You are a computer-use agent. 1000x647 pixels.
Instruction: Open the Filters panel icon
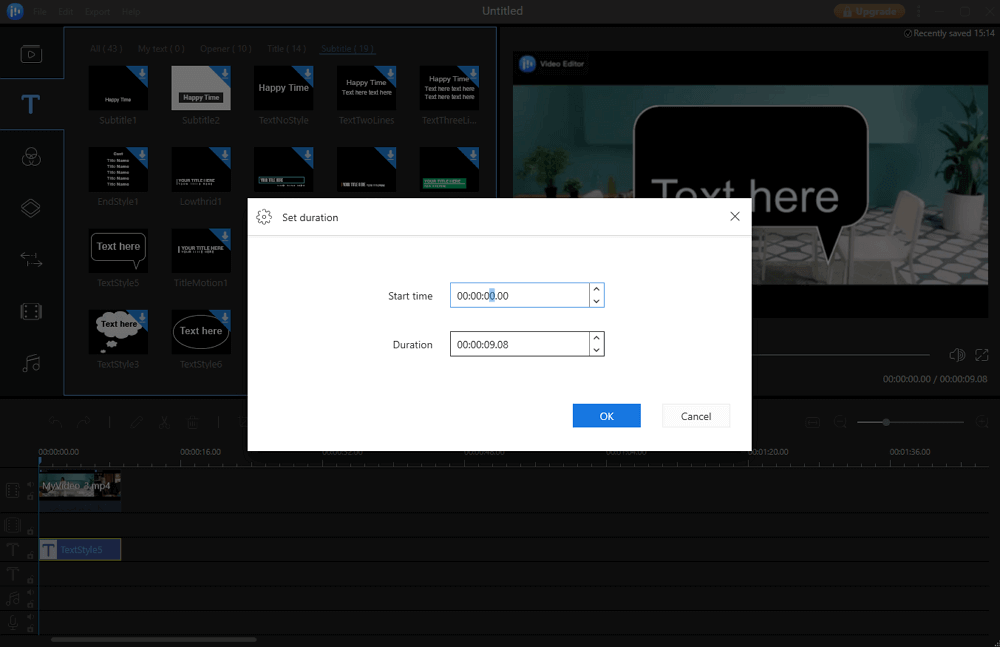(x=31, y=156)
